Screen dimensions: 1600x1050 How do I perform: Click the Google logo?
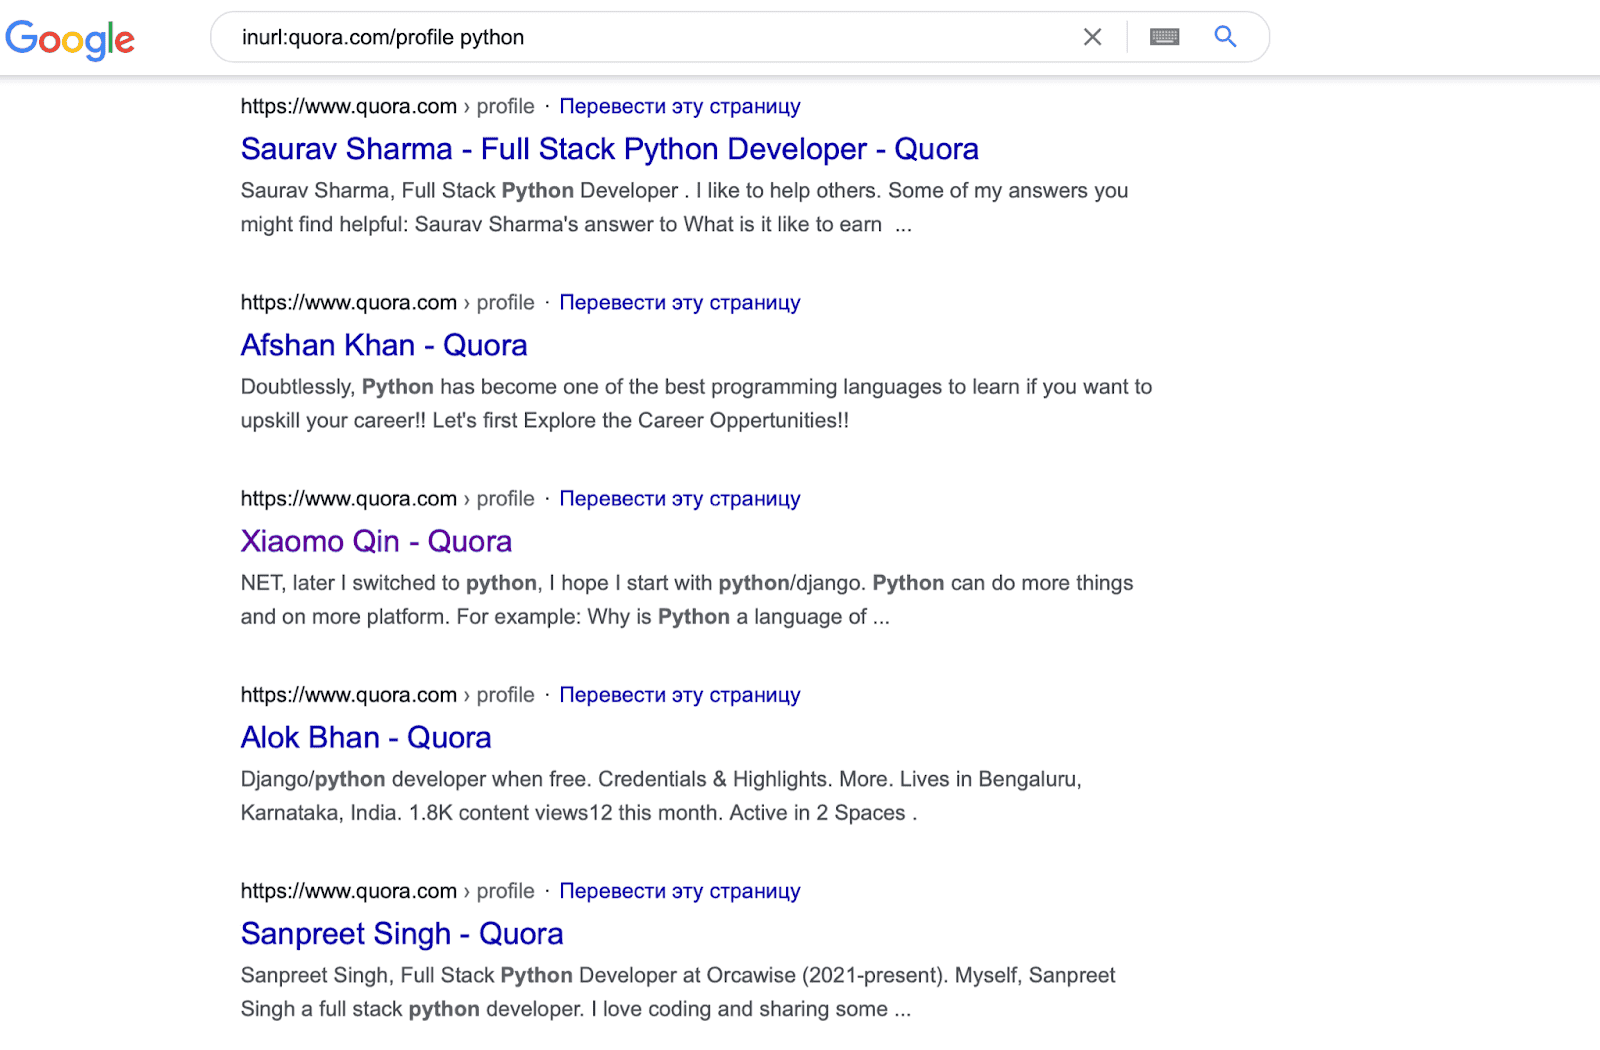point(70,39)
